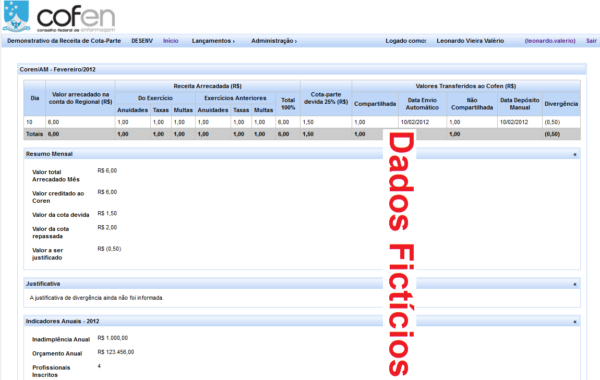600x380 pixels.
Task: Open the Lançamentos menu
Action: coord(213,41)
